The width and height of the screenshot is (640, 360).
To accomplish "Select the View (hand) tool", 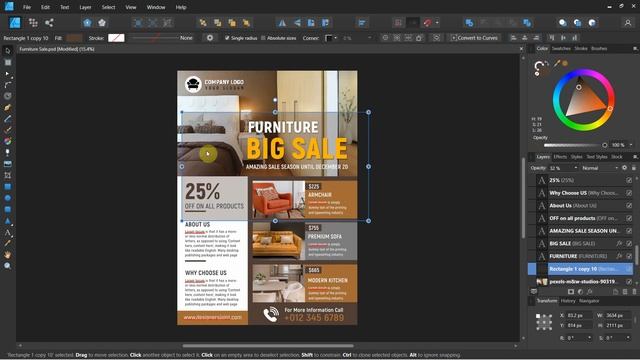I will 7,255.
